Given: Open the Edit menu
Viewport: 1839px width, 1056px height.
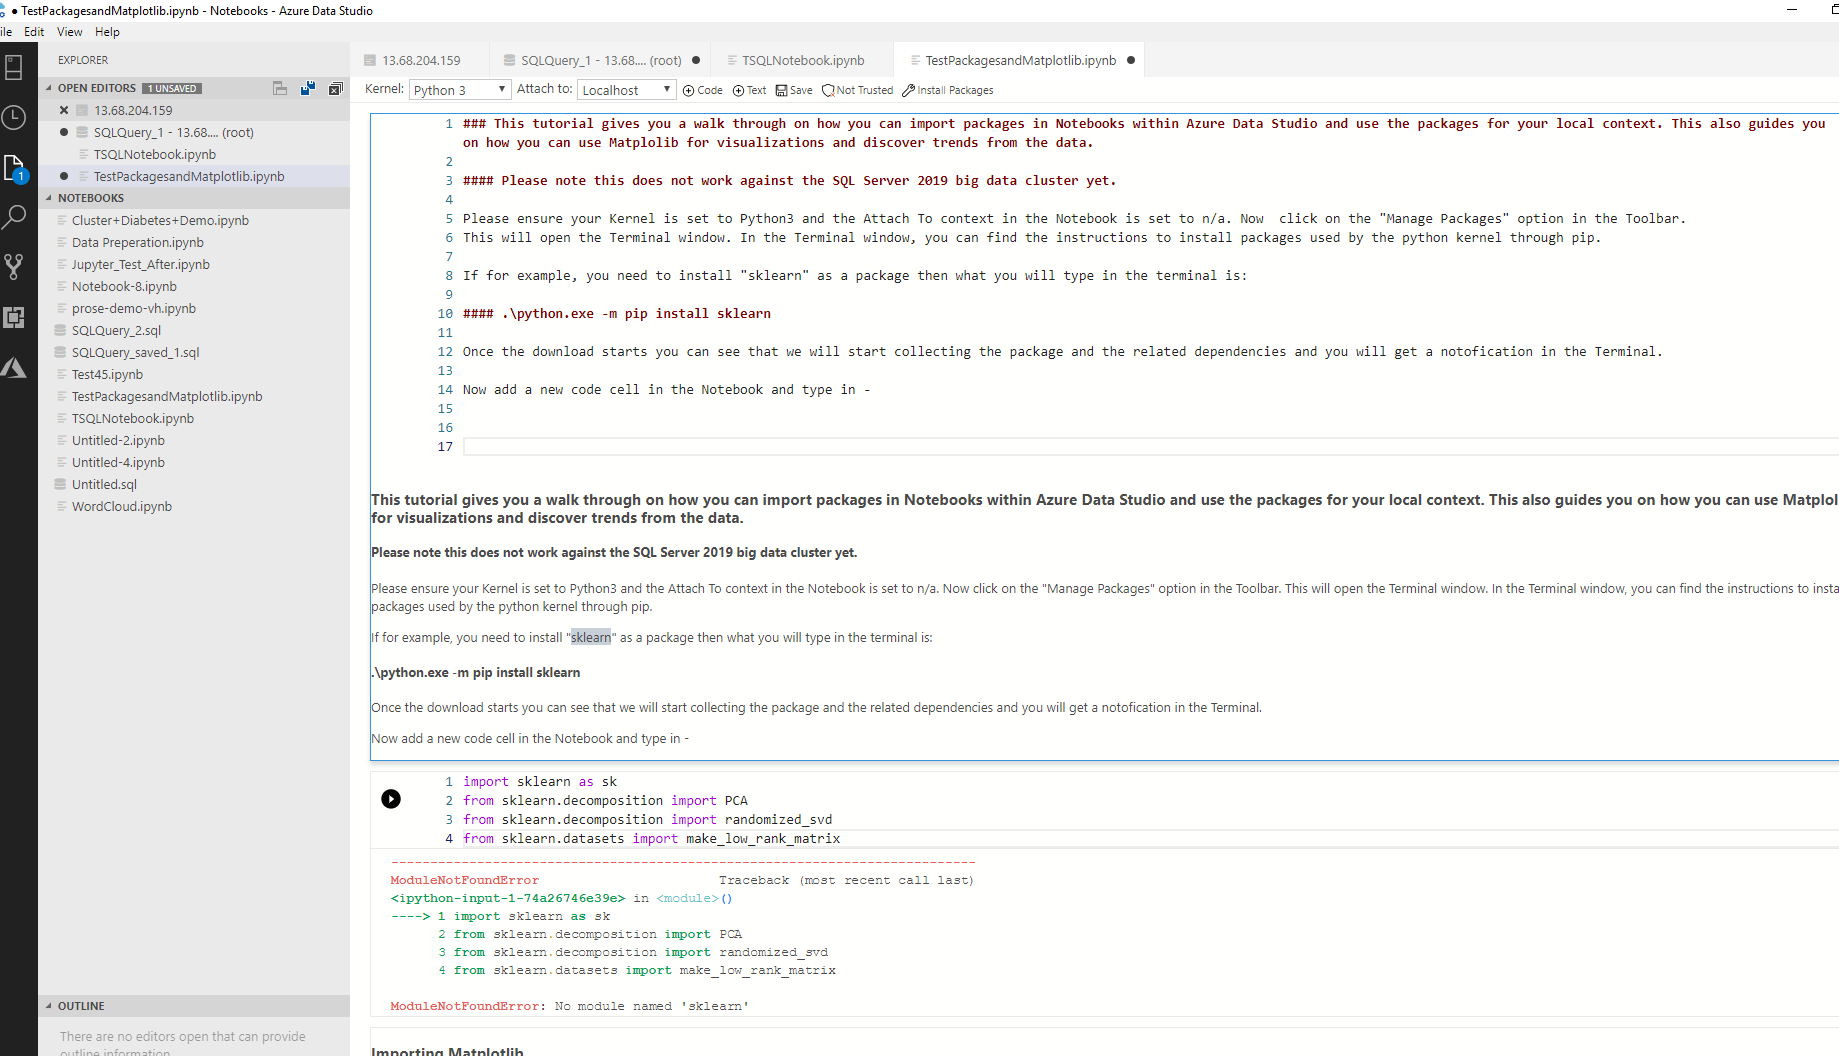Looking at the screenshot, I should click(34, 32).
